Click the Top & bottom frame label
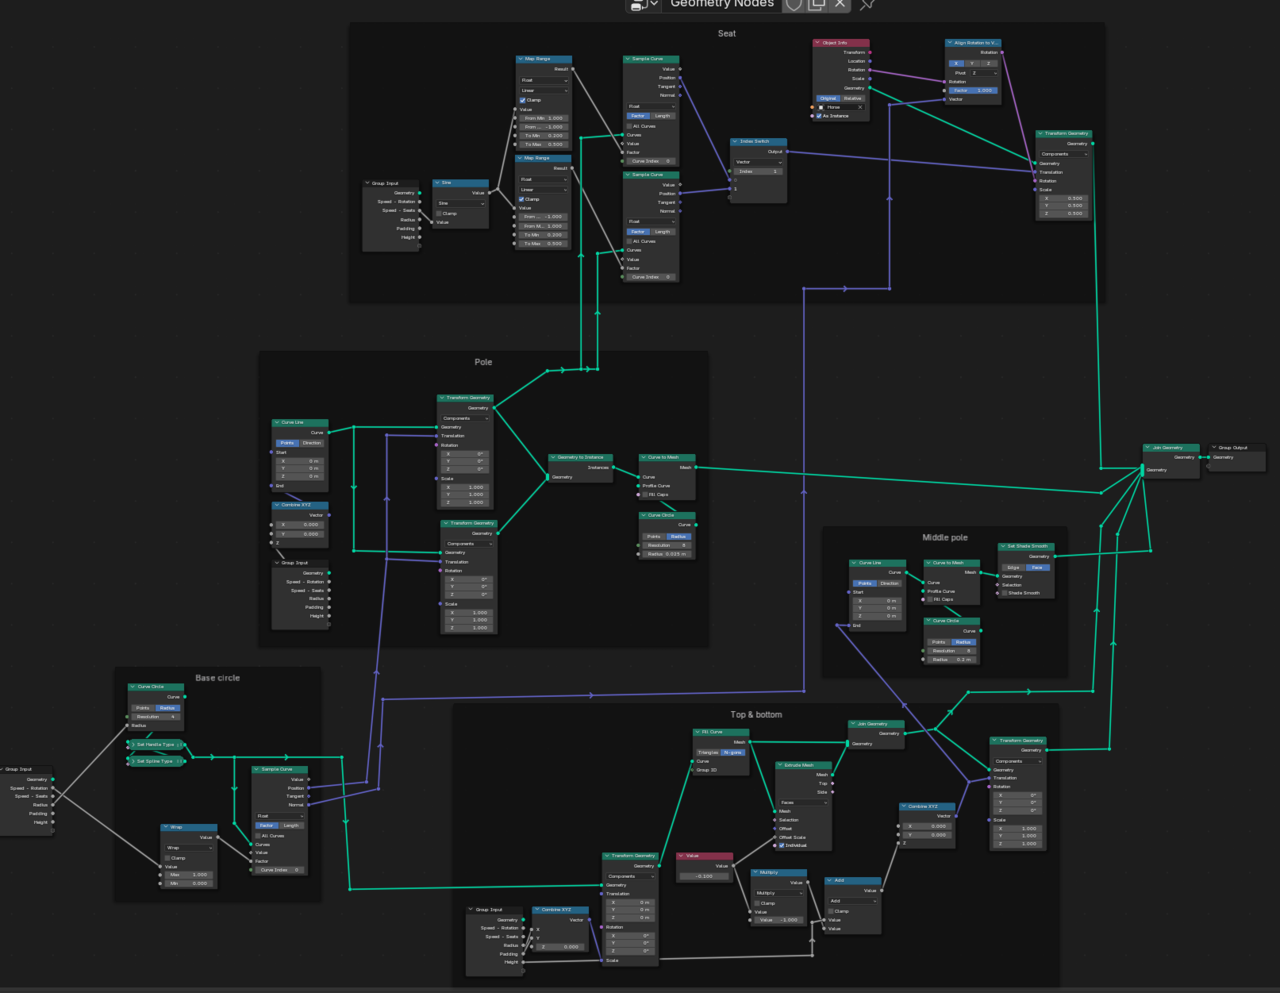 click(x=756, y=715)
